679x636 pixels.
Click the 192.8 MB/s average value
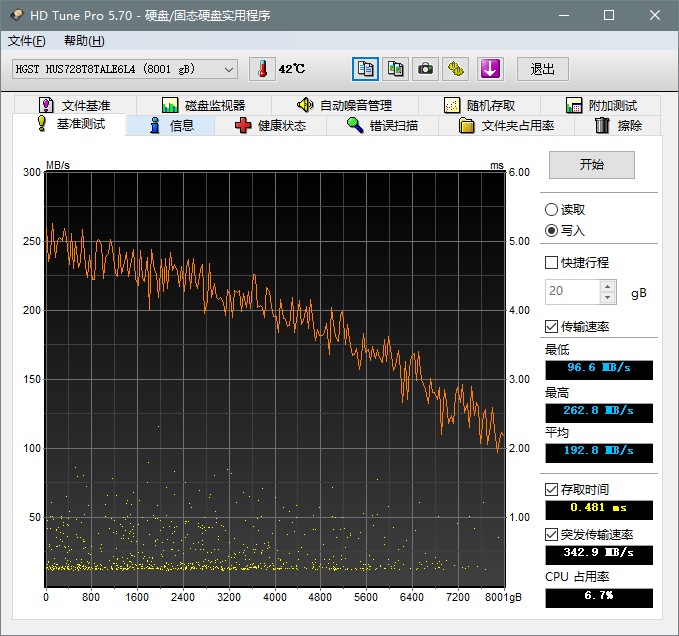tap(599, 452)
